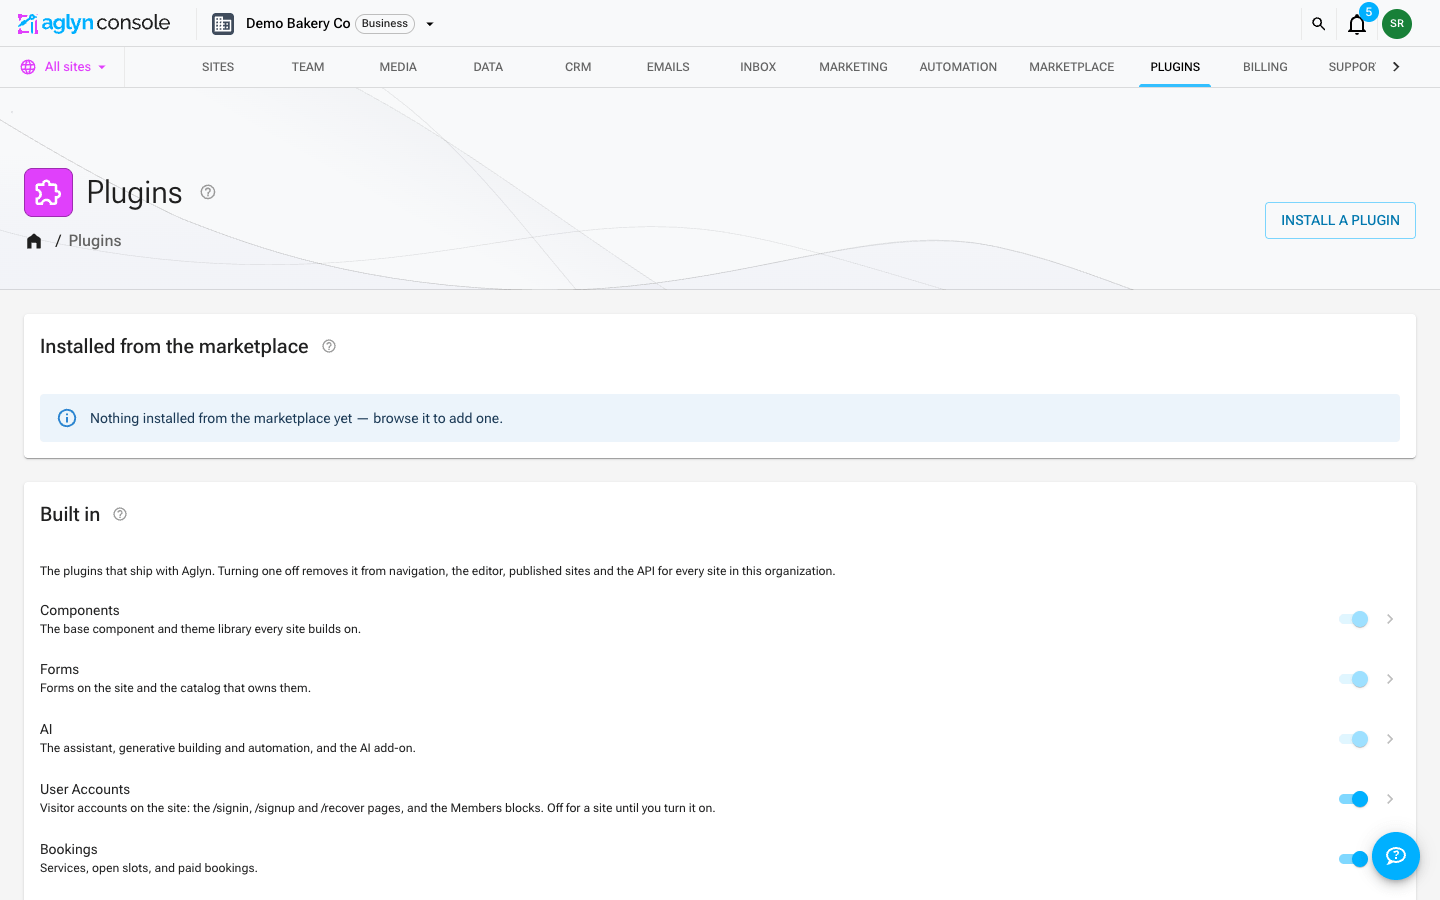
Task: Click the Demo Bakery Co organization name
Action: pos(298,24)
